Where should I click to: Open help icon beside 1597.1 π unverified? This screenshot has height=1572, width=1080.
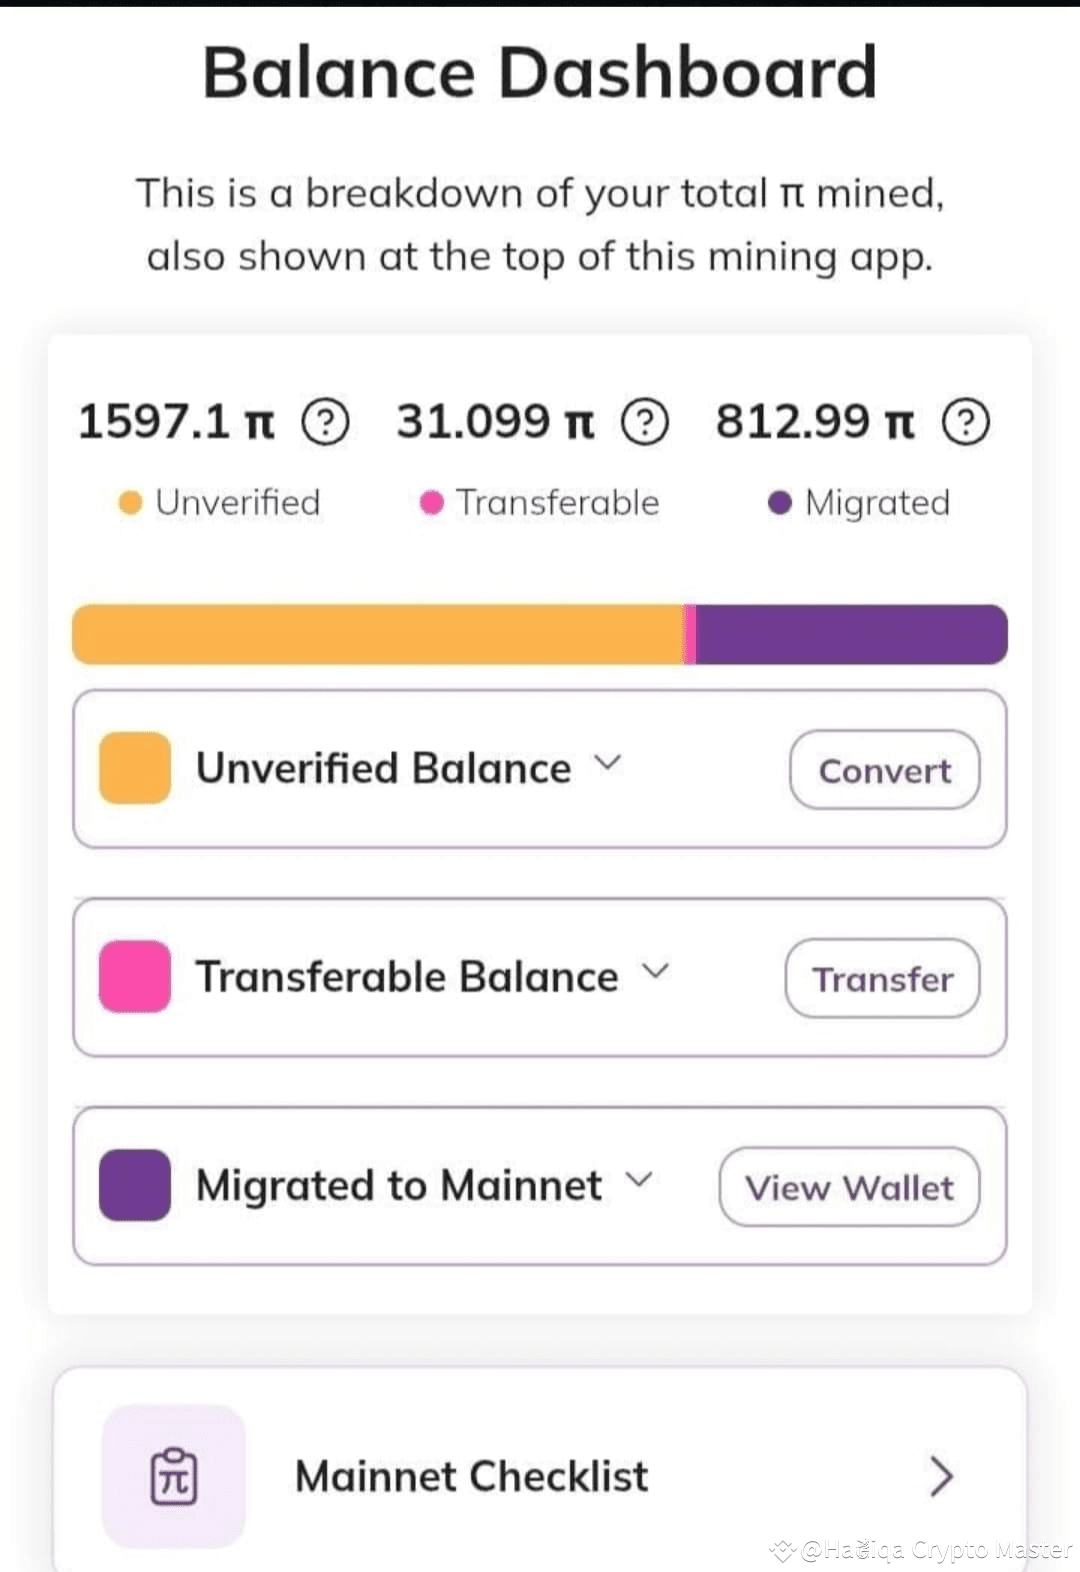point(325,422)
